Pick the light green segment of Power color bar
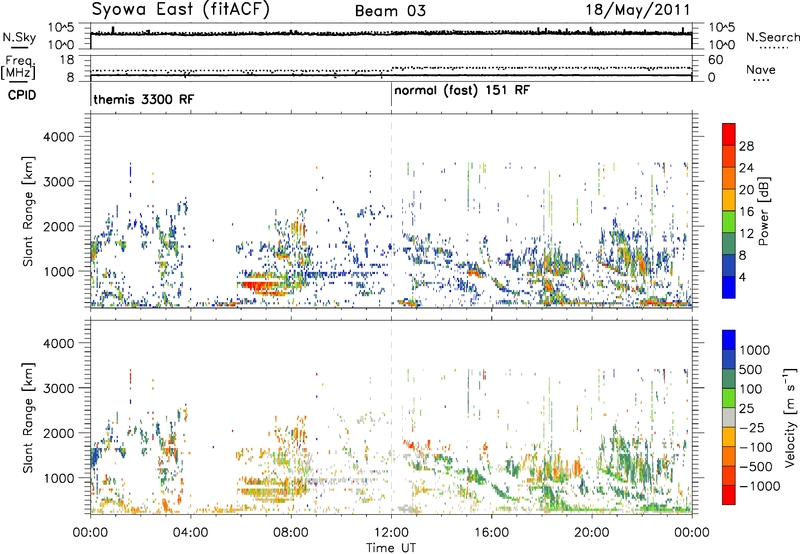The height and width of the screenshot is (554, 800). tap(729, 222)
